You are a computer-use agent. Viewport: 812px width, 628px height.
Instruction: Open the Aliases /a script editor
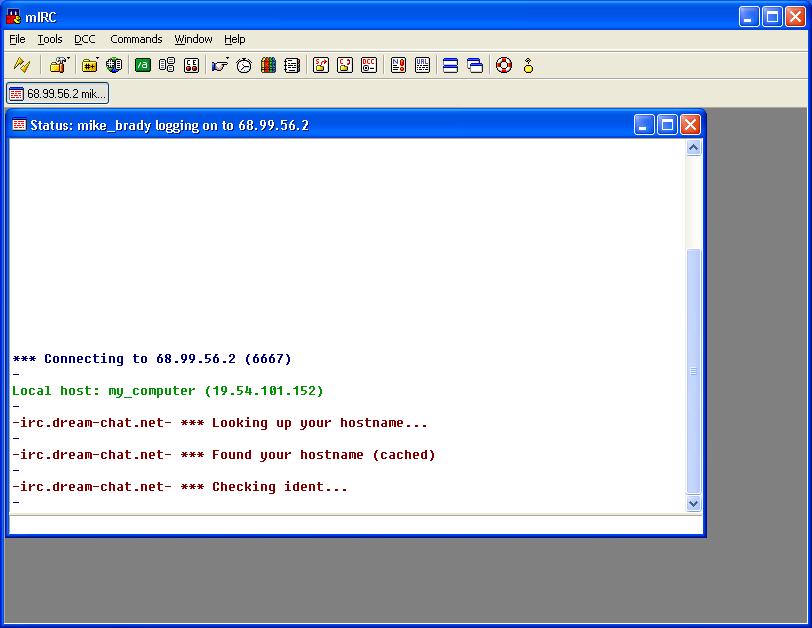pyautogui.click(x=142, y=65)
